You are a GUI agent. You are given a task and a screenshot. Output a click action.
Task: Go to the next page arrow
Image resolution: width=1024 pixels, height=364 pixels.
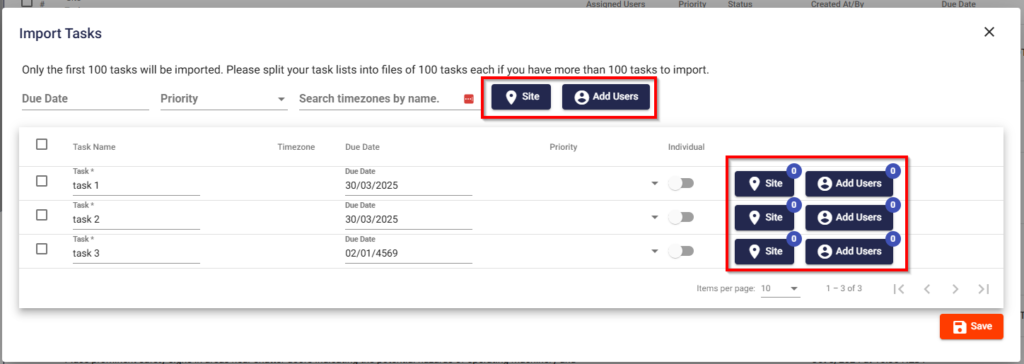[955, 289]
